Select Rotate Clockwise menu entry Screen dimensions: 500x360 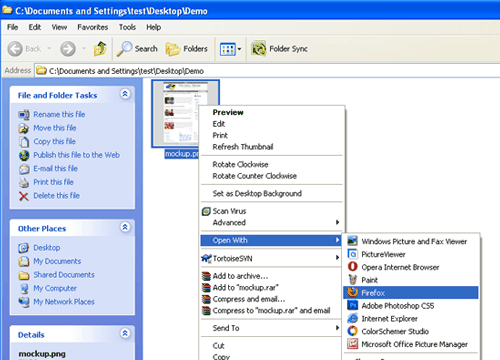coord(272,164)
